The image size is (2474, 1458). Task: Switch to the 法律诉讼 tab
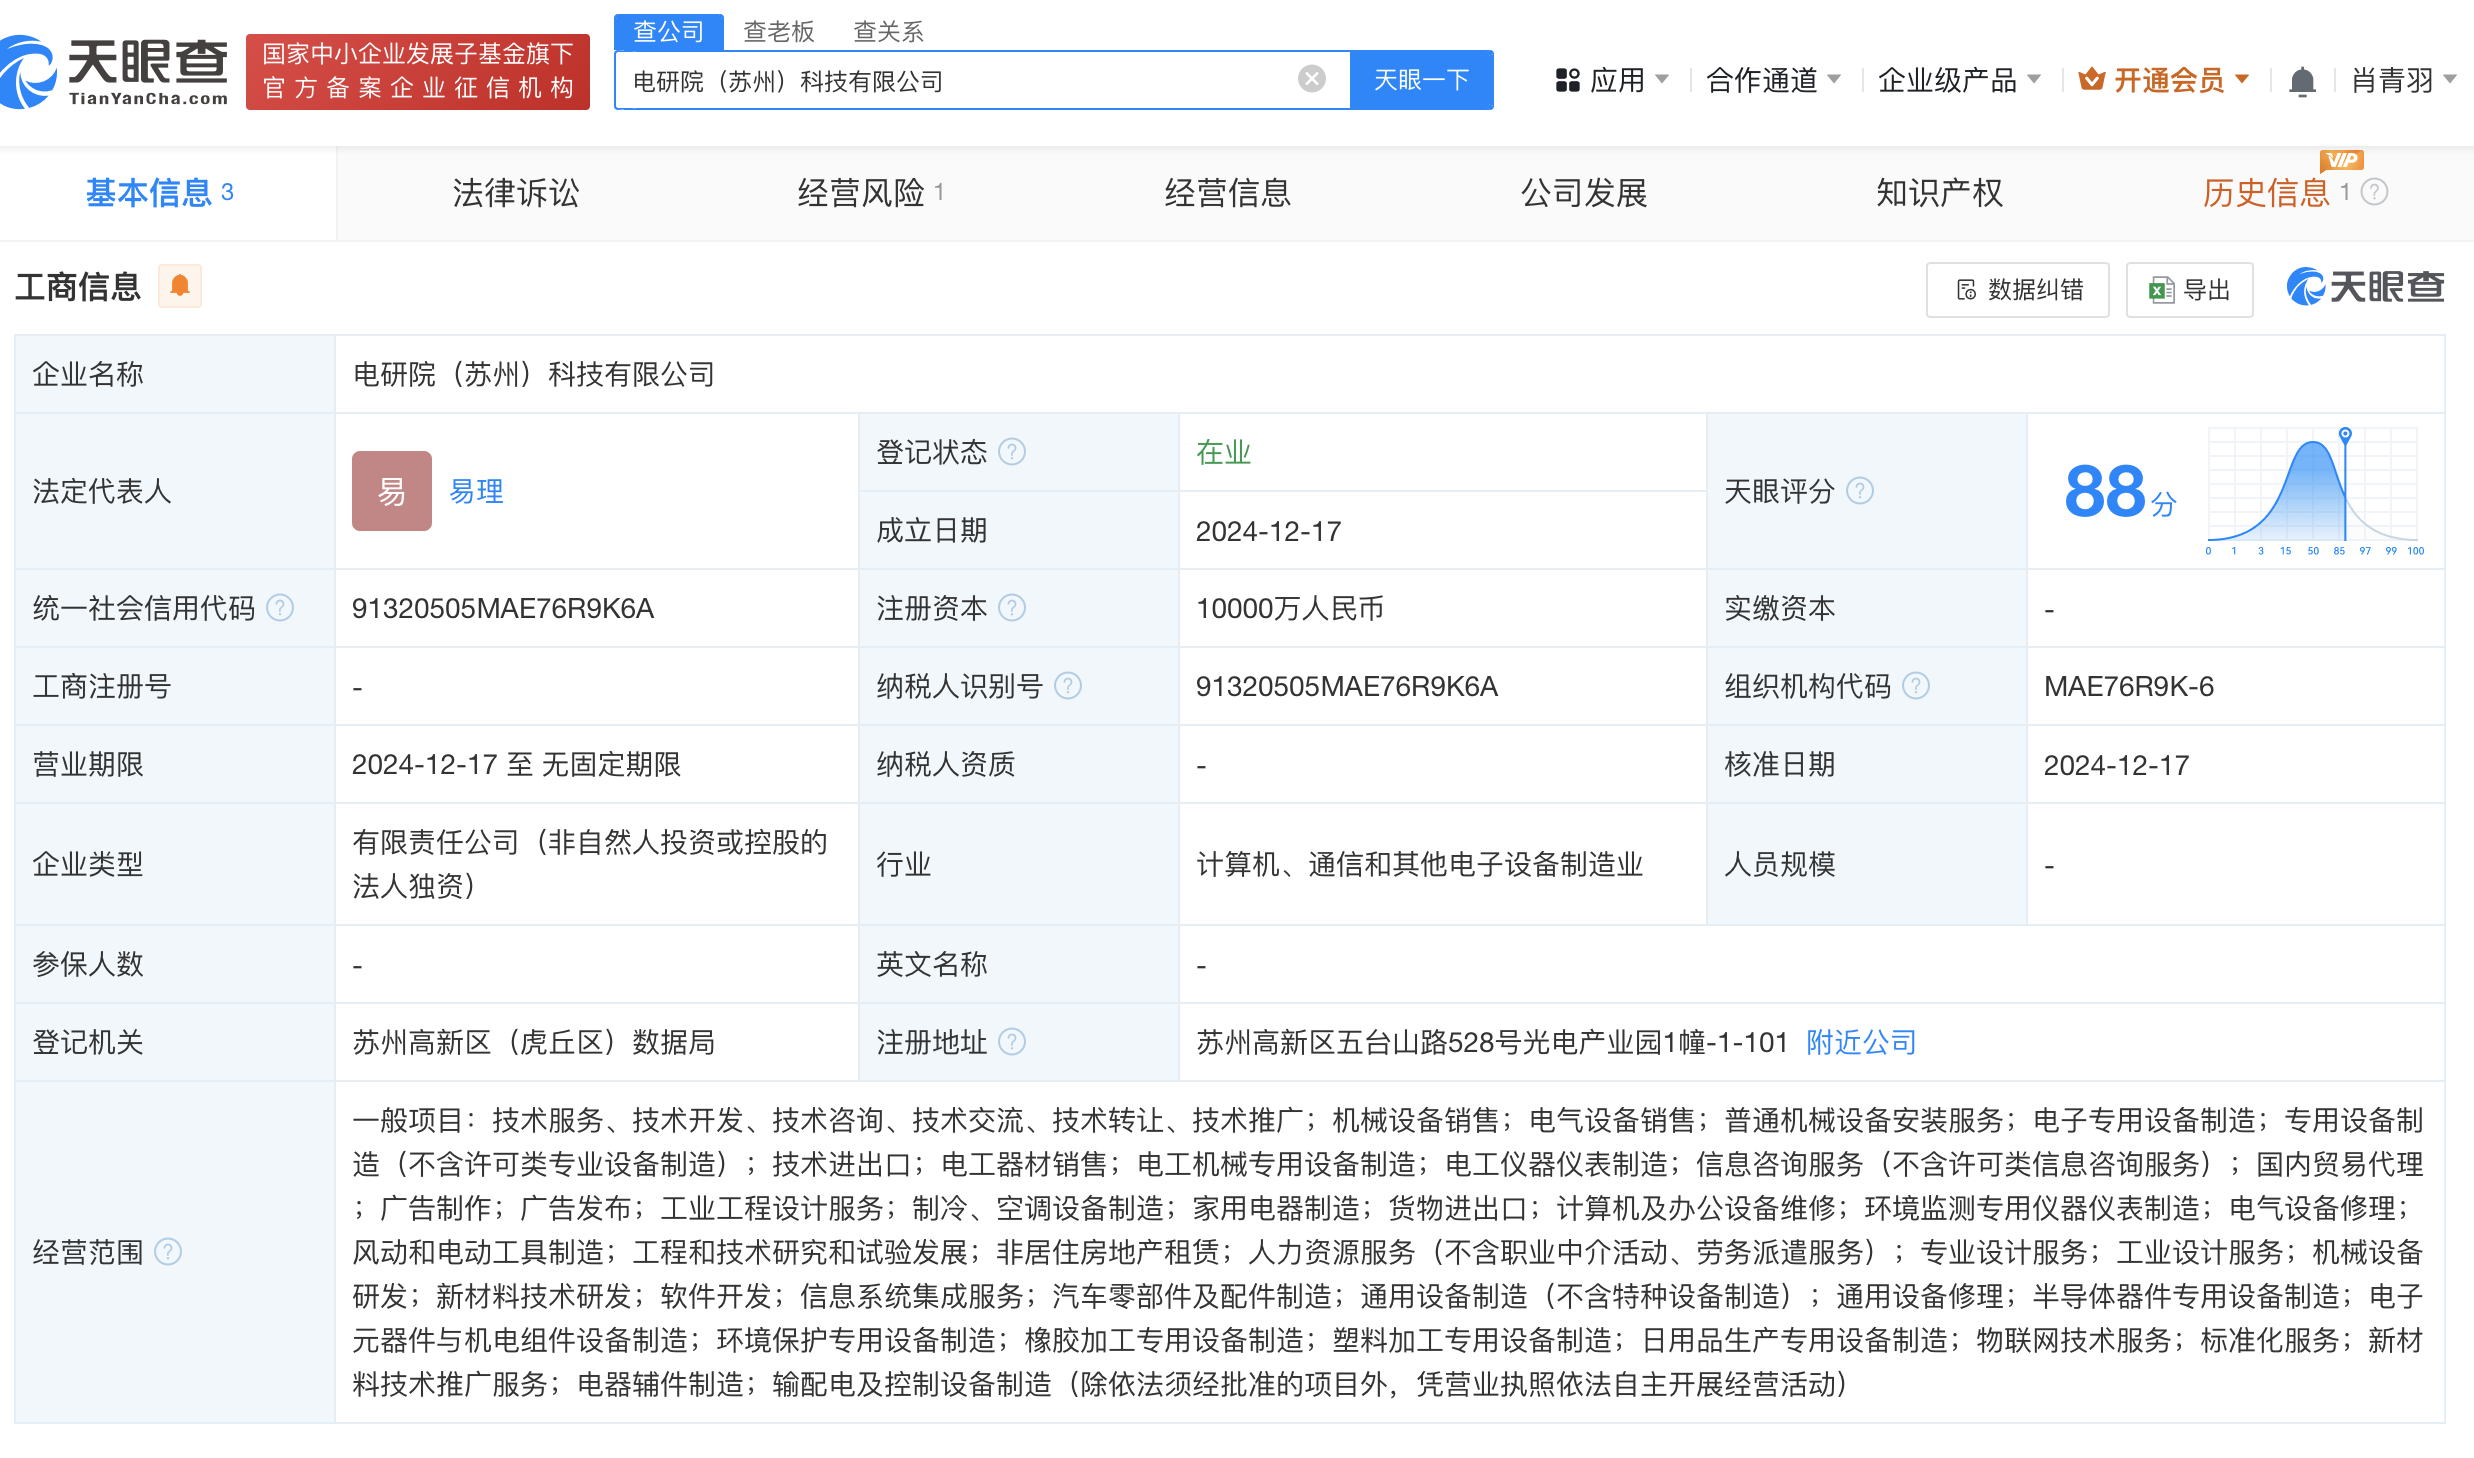click(x=515, y=193)
